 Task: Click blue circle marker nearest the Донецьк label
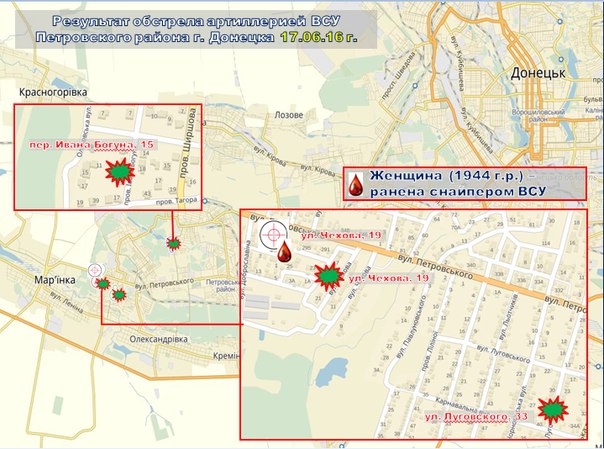point(561,59)
